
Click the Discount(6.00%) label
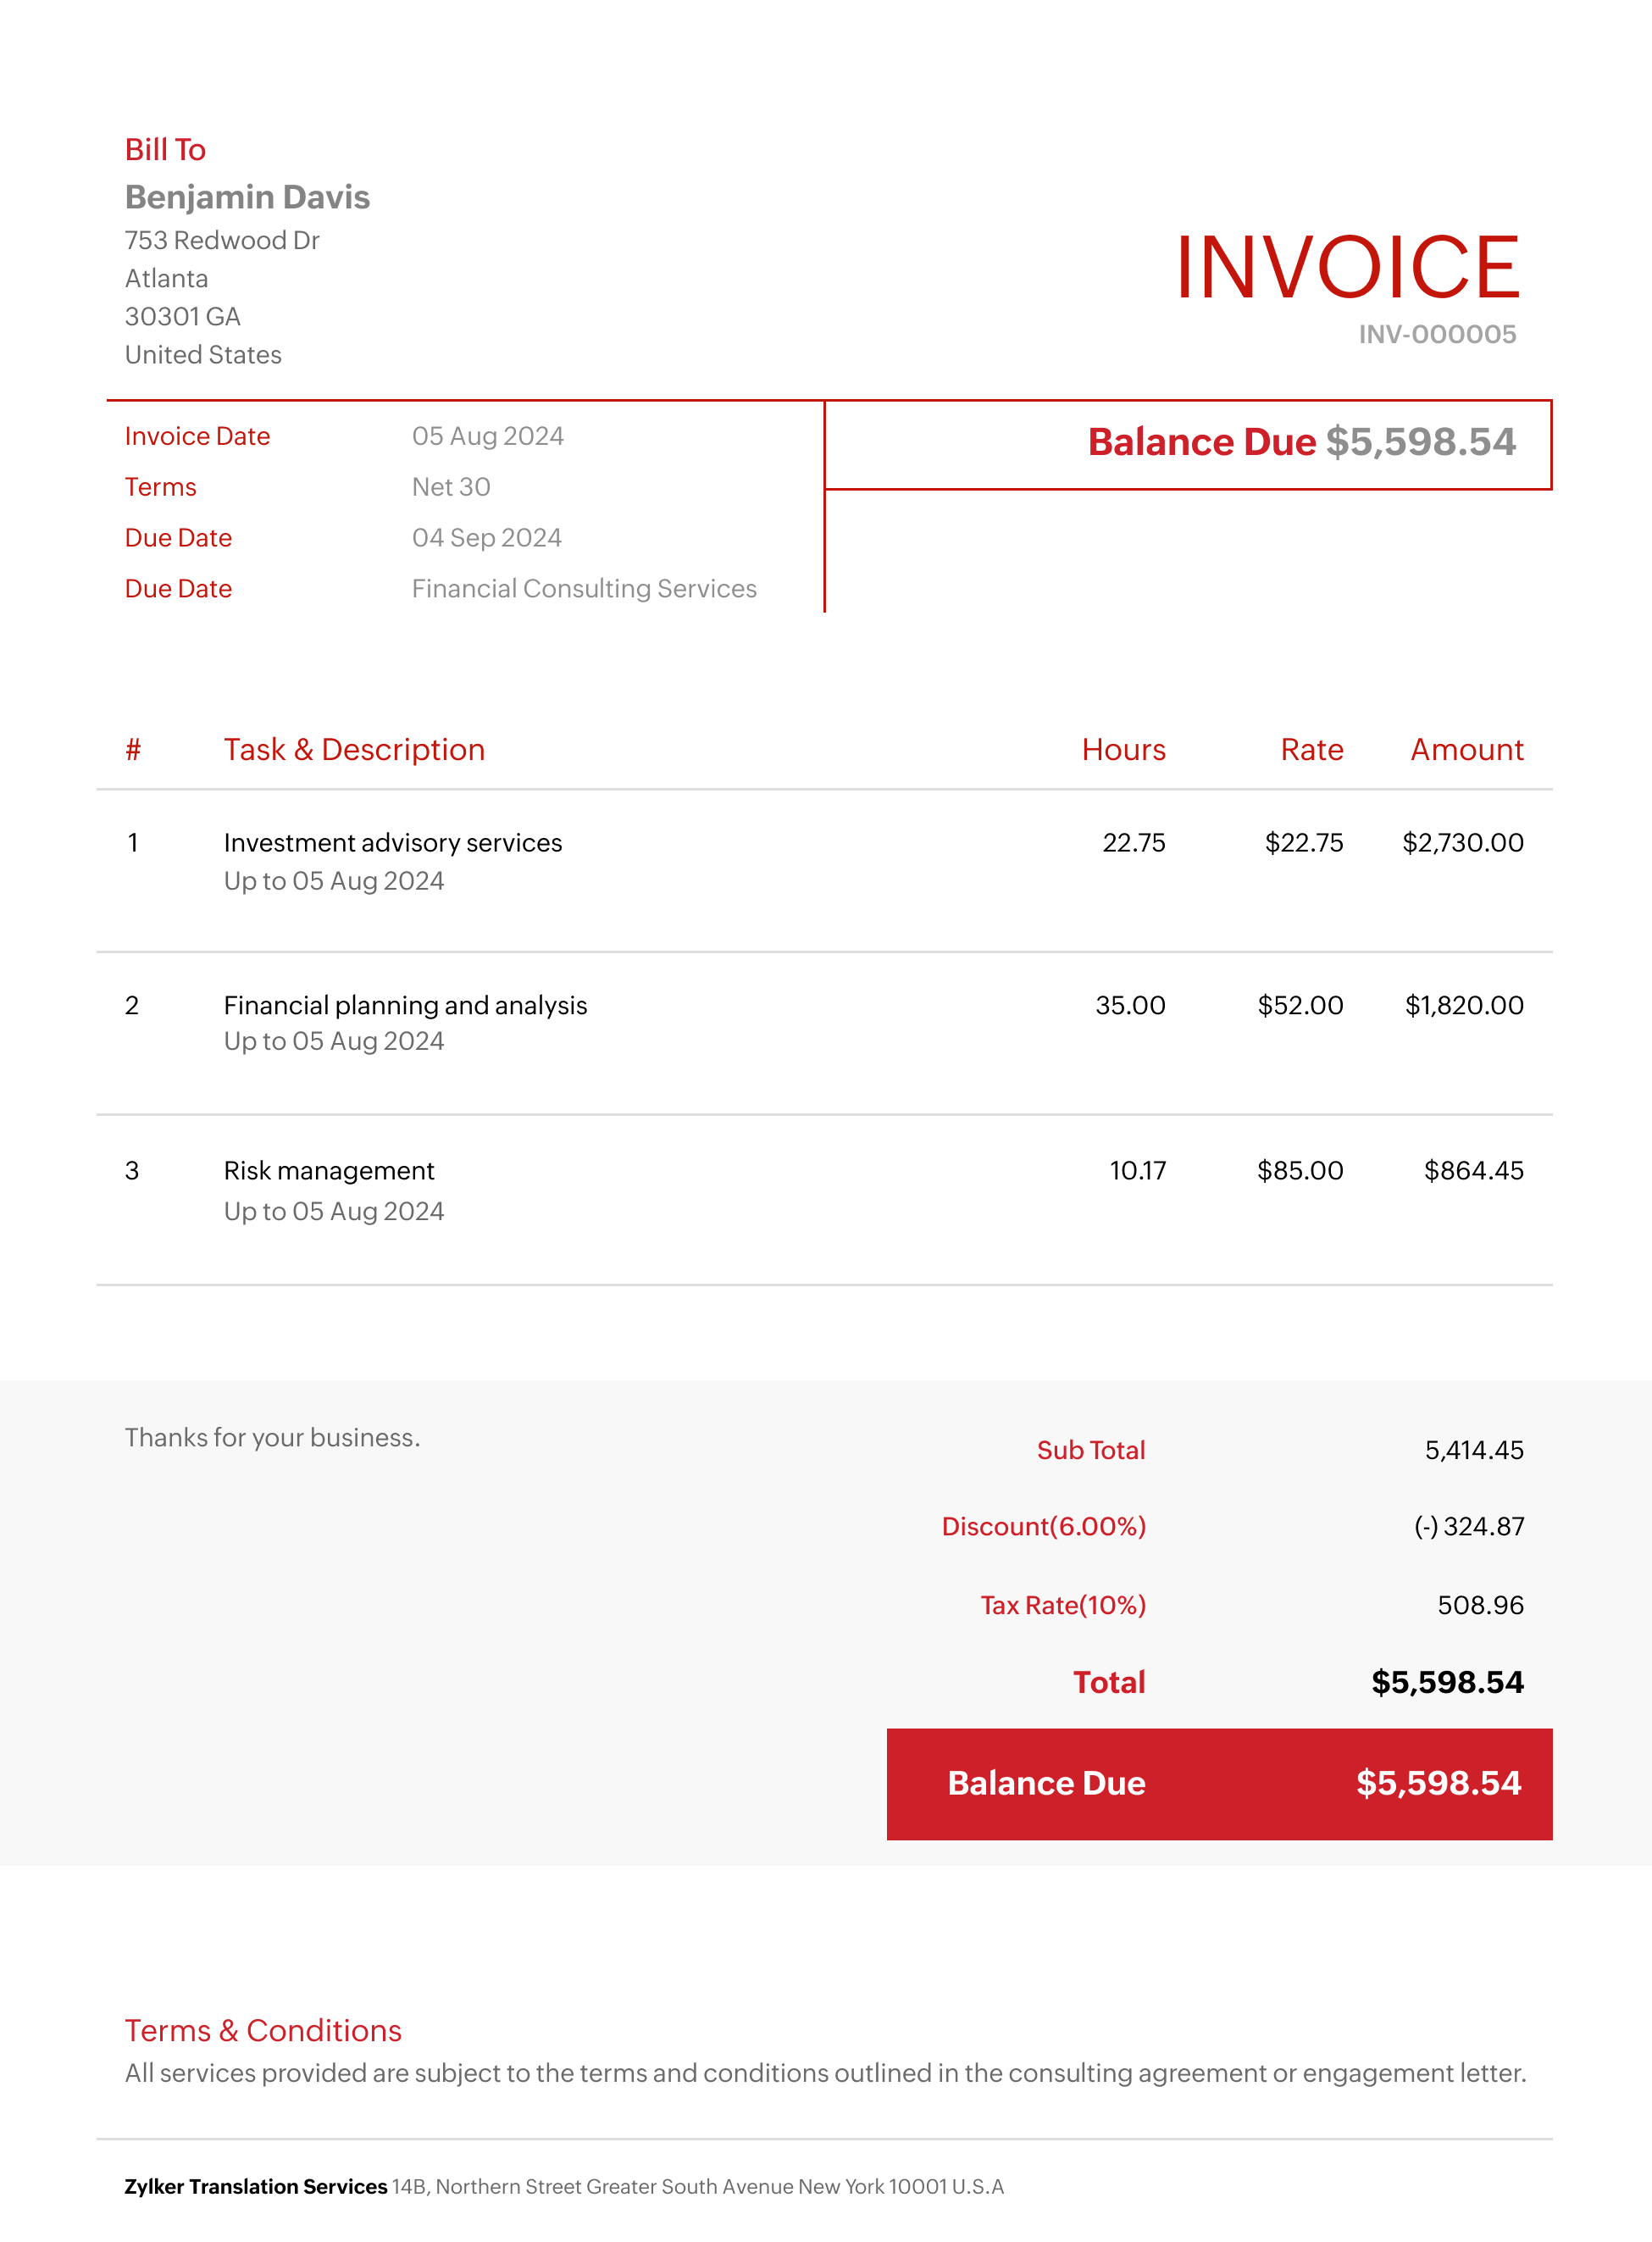coord(1043,1526)
